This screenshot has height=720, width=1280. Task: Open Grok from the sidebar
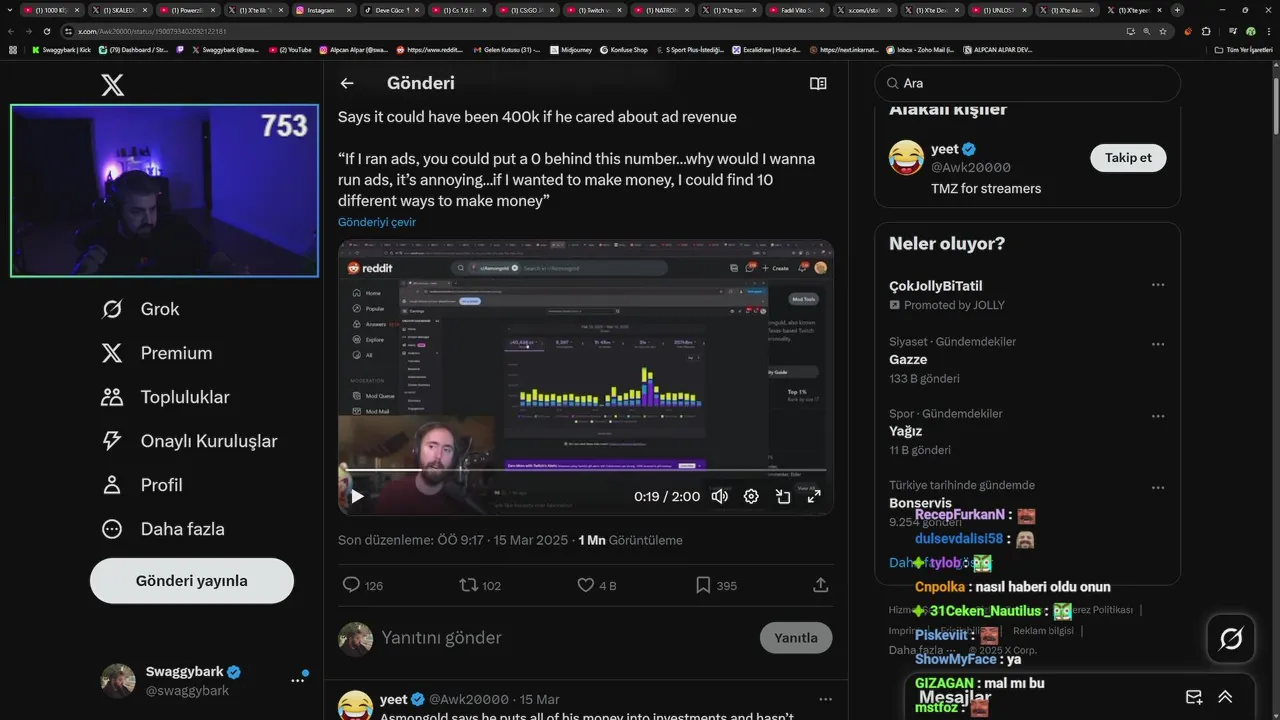click(141, 309)
